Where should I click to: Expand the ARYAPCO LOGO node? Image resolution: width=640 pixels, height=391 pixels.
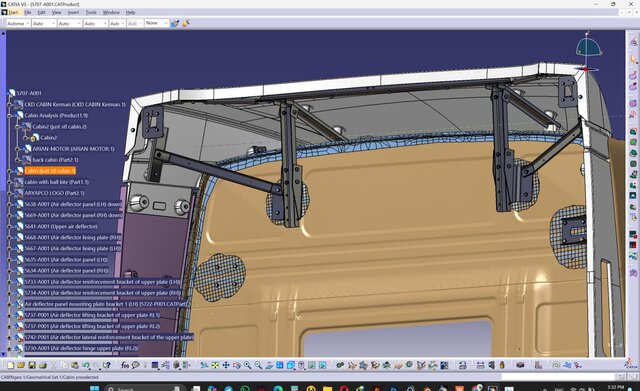(10, 193)
